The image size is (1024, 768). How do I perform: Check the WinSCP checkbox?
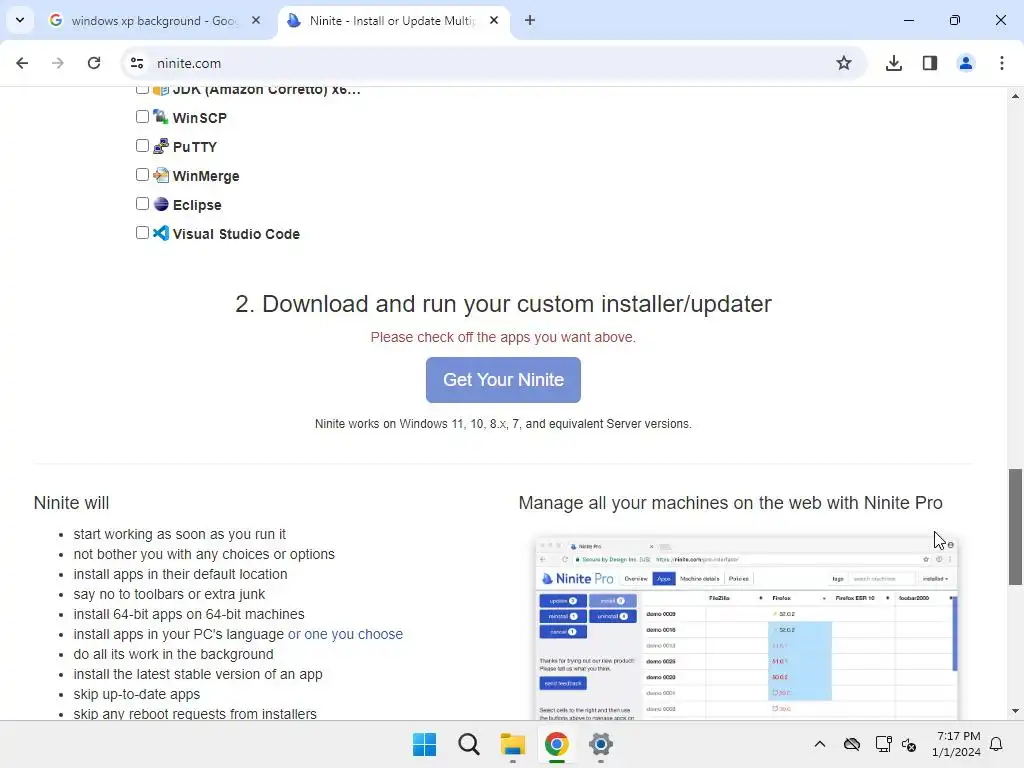[142, 117]
